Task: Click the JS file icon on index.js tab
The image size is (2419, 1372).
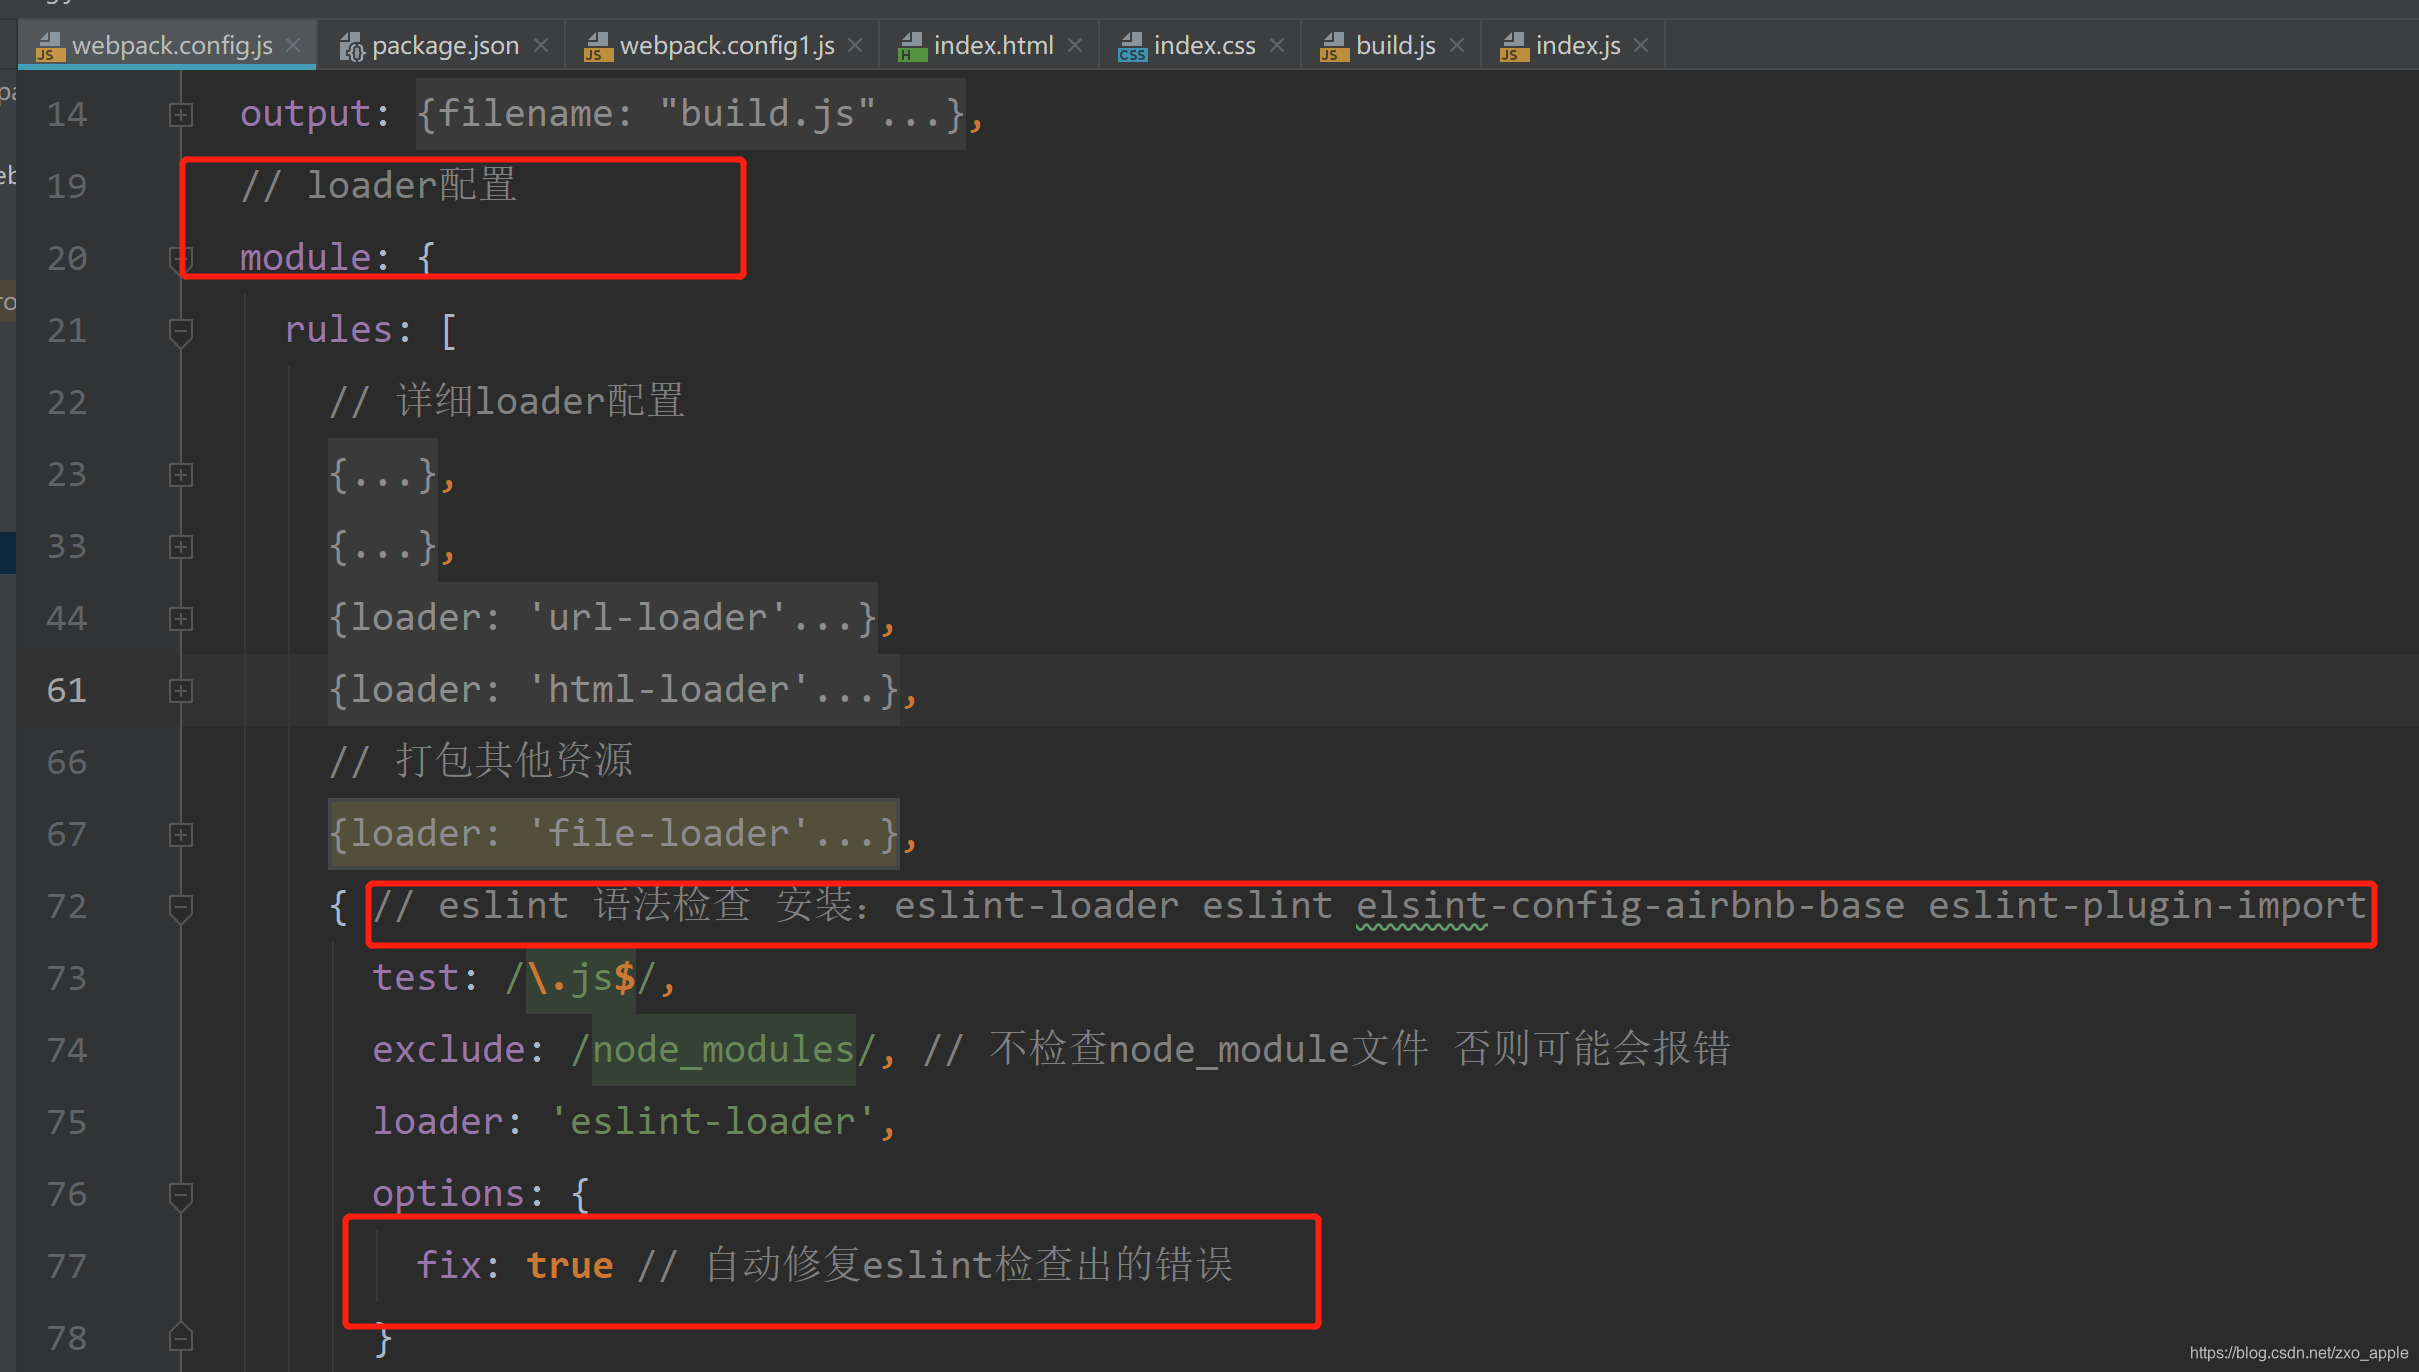Action: pyautogui.click(x=1514, y=46)
